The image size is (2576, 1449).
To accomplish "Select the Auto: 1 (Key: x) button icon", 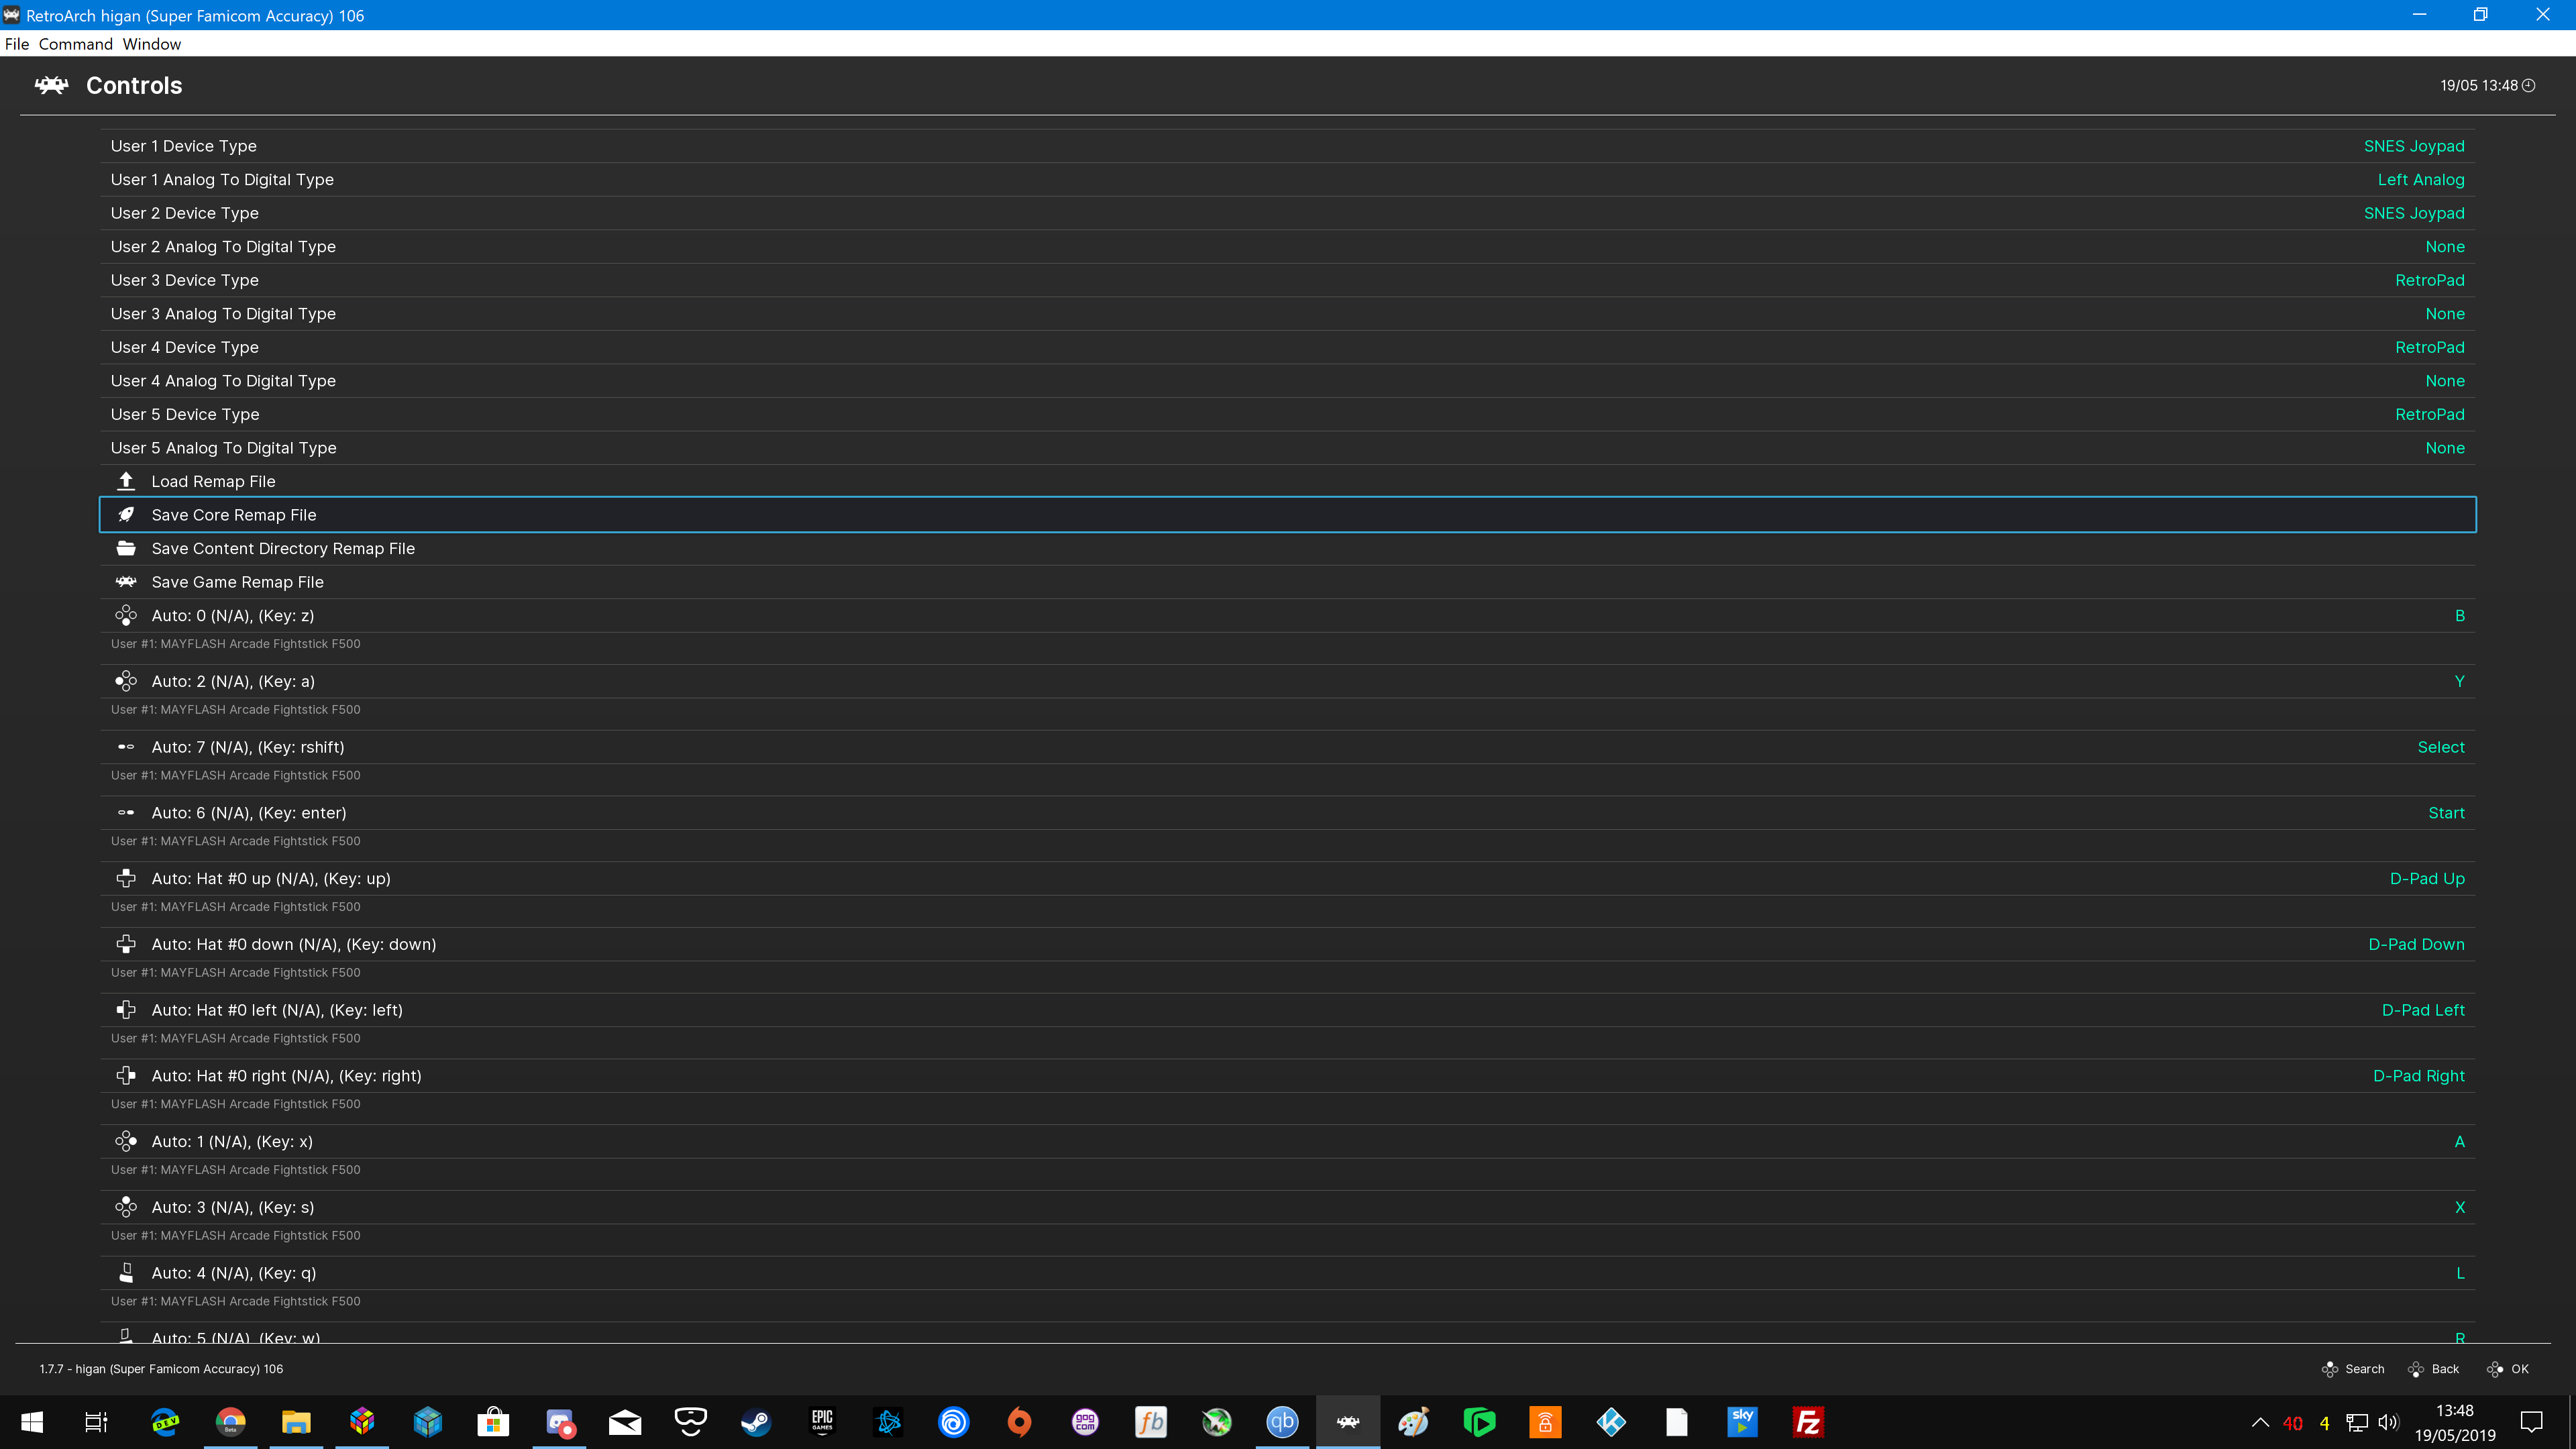I will pyautogui.click(x=126, y=1141).
